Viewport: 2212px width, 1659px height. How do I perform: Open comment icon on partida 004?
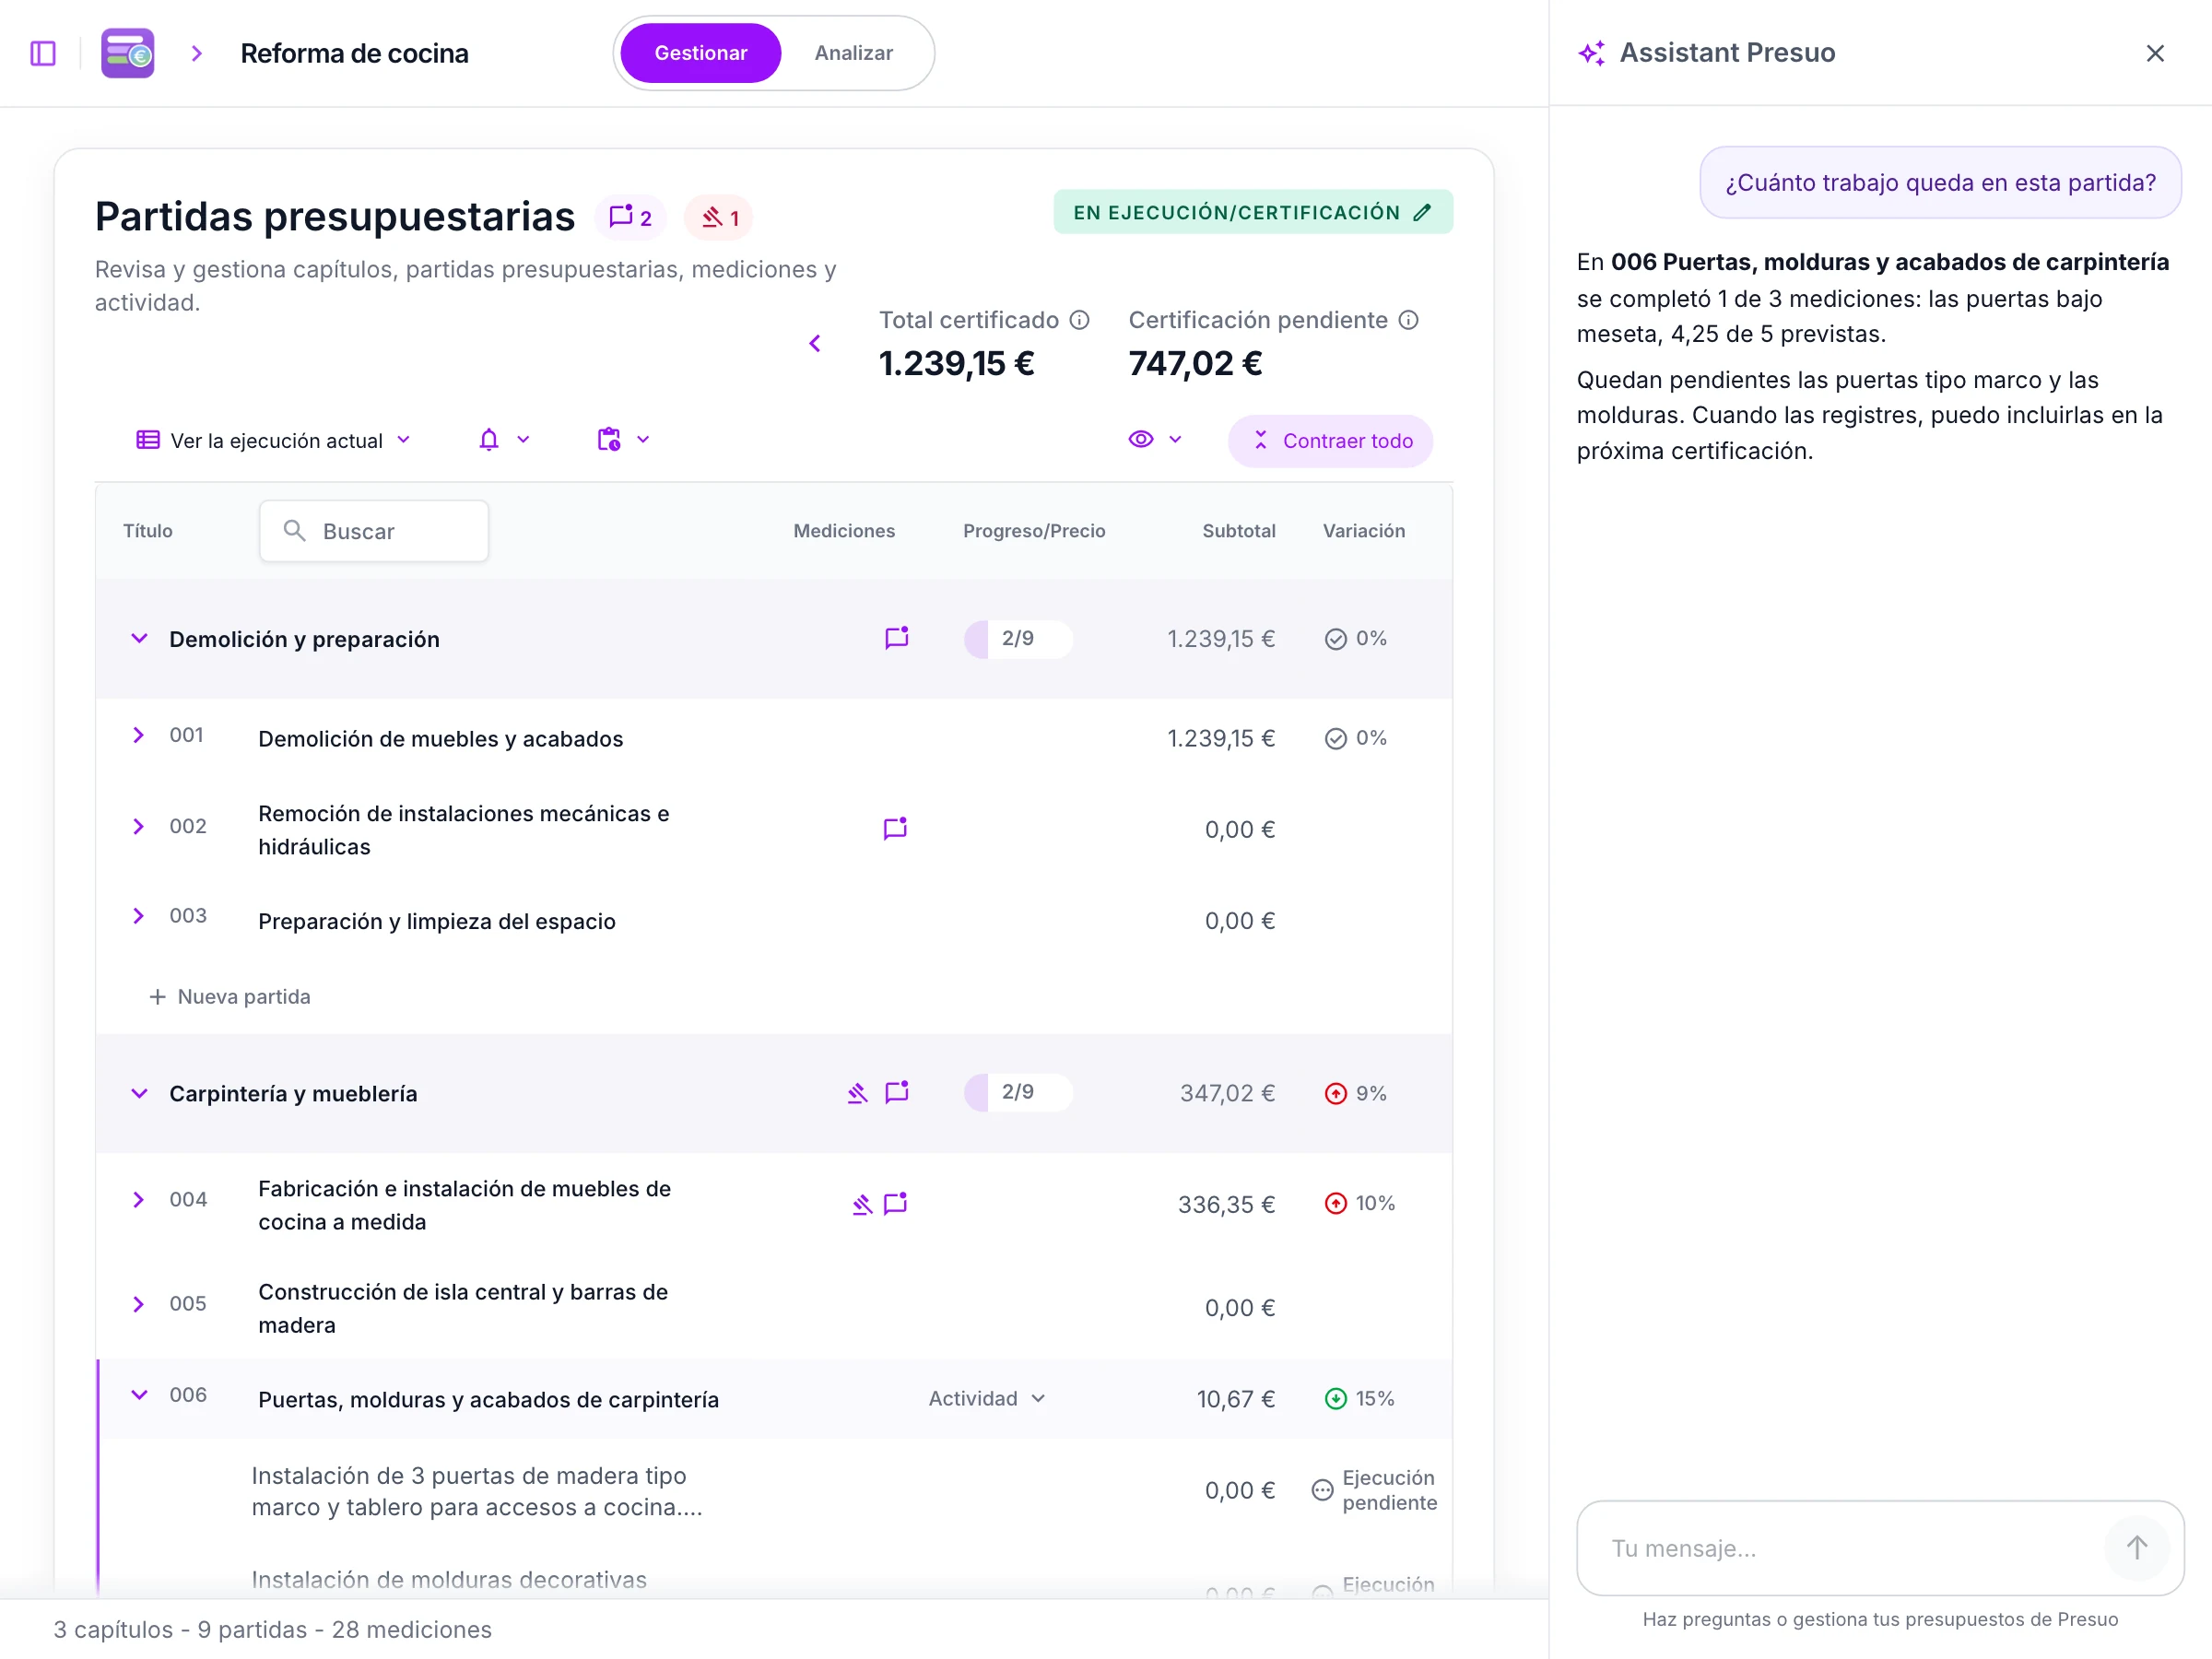pos(895,1203)
